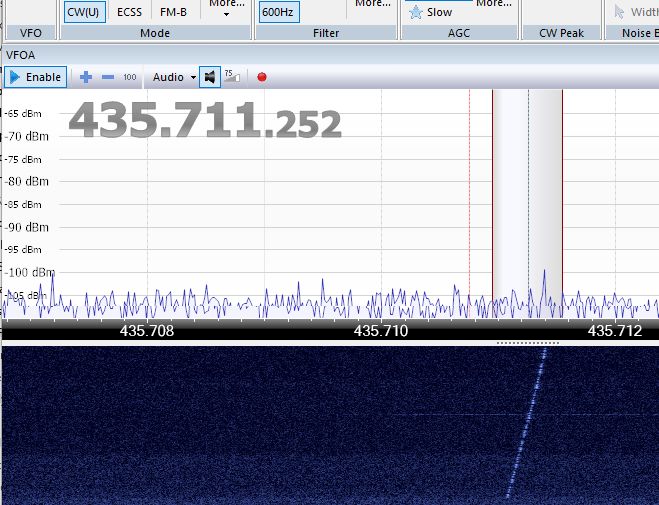This screenshot has height=505, width=659.
Task: Click the -80 dBm scale label
Action: (27, 181)
